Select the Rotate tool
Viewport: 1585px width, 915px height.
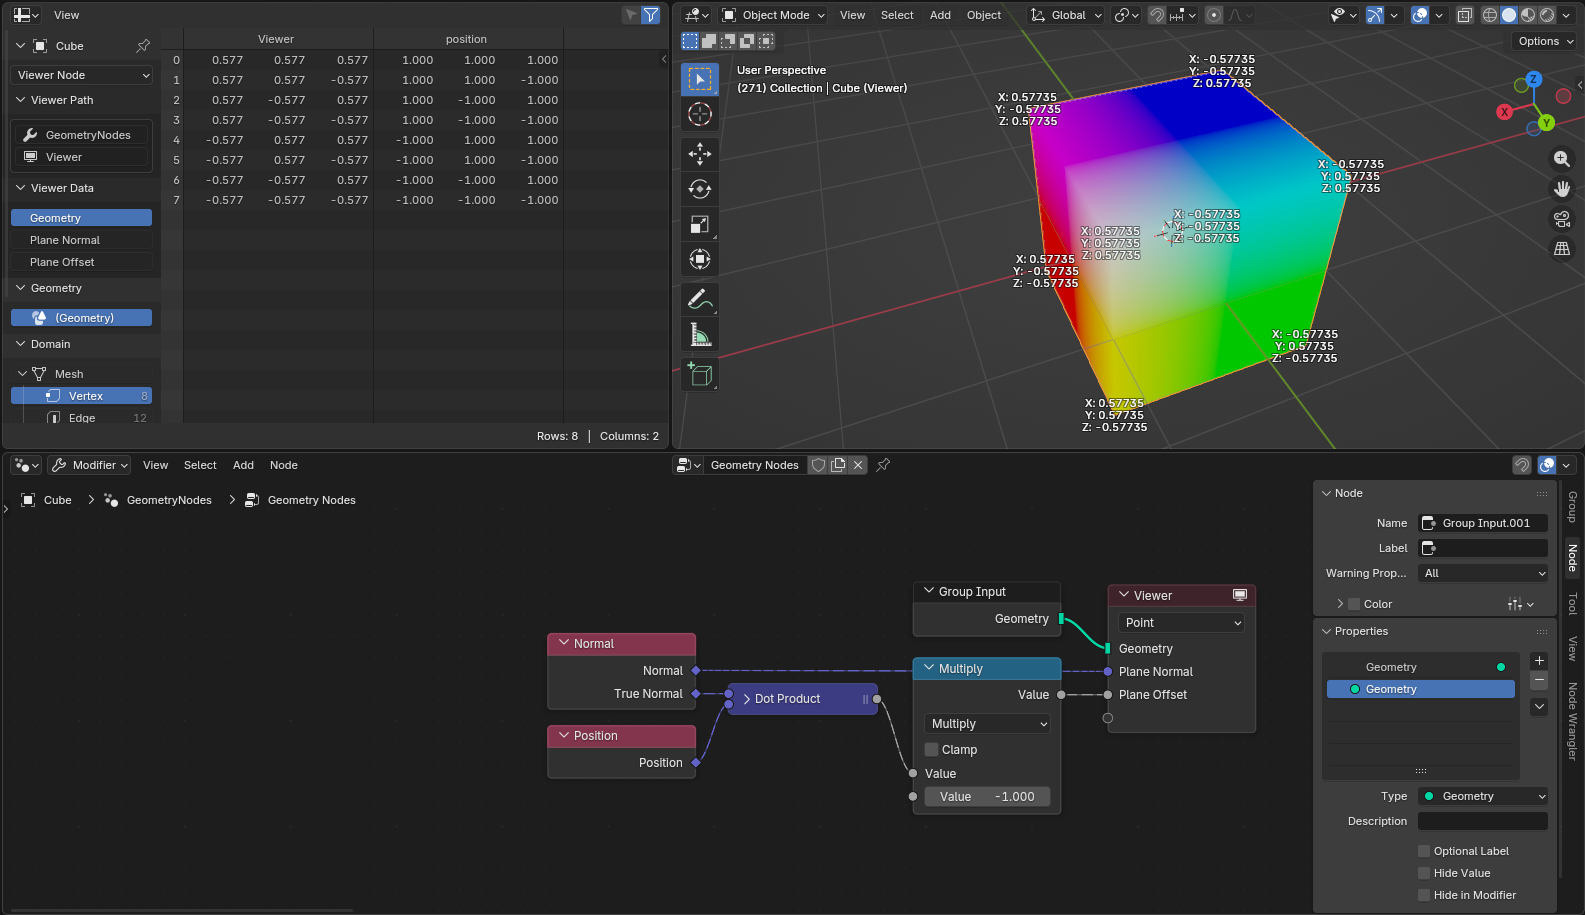[x=700, y=189]
